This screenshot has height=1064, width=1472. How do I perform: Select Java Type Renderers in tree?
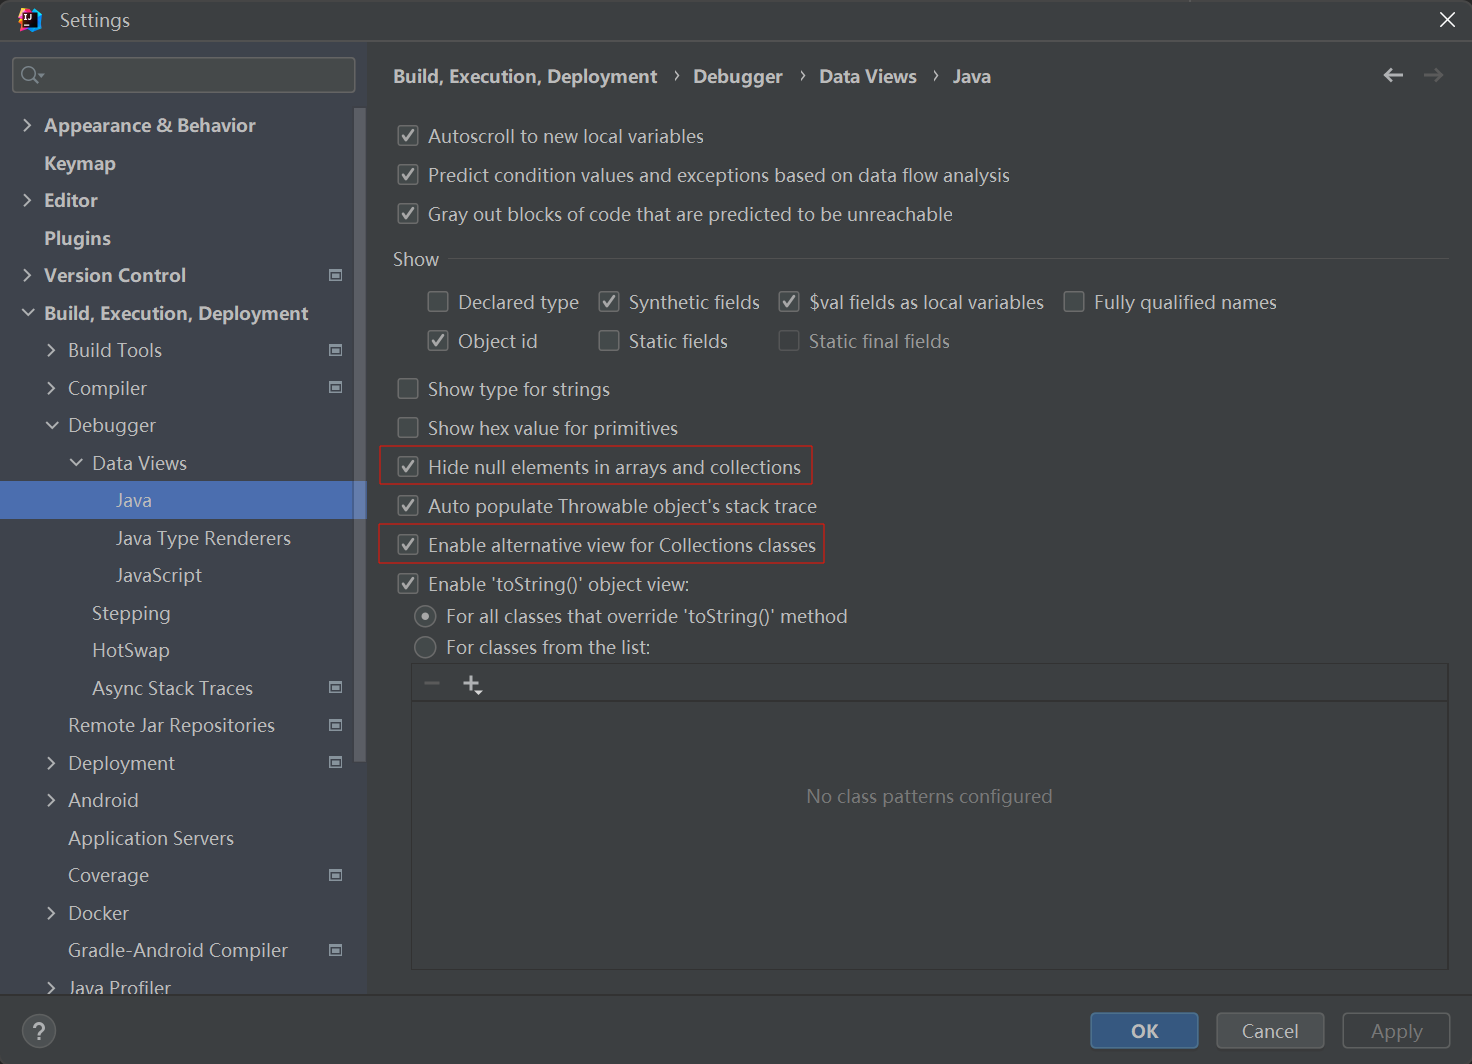point(203,538)
